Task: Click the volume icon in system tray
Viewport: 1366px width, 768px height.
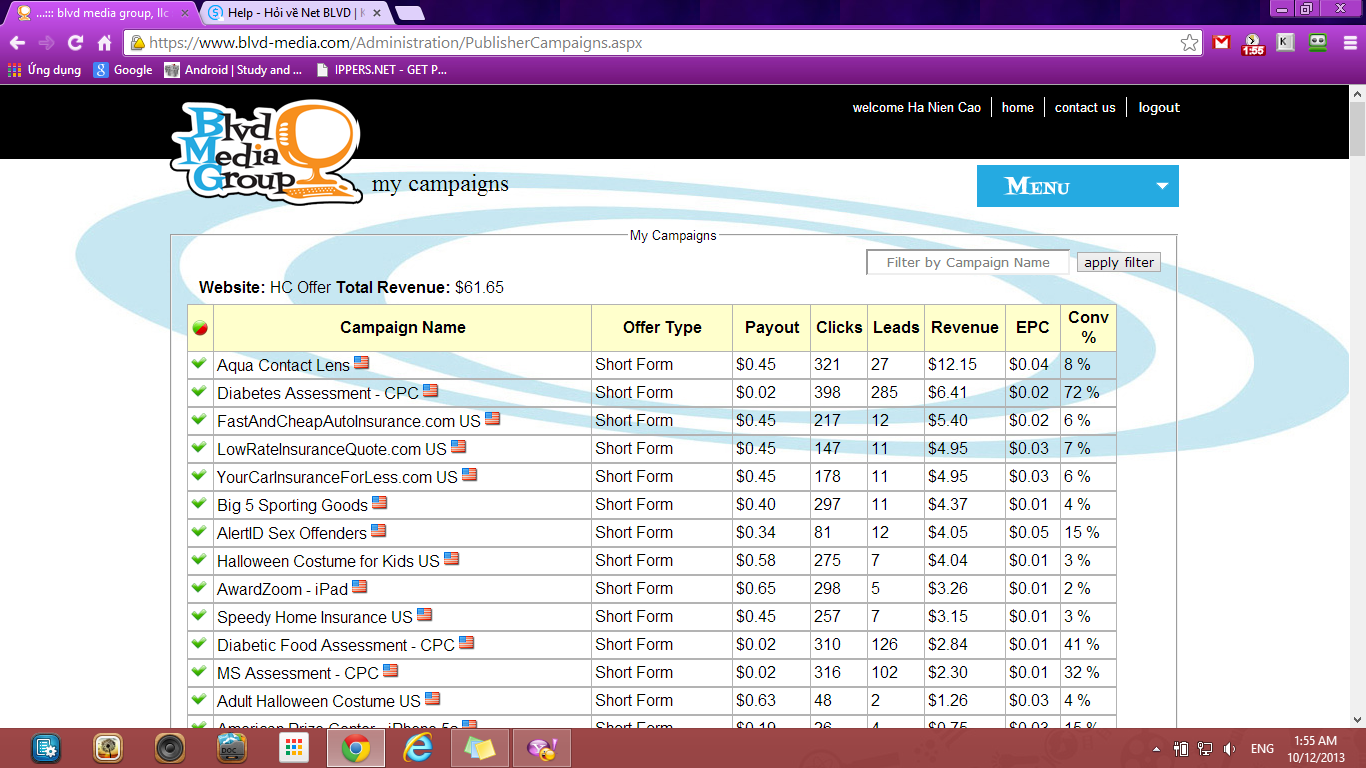Action: point(1229,749)
